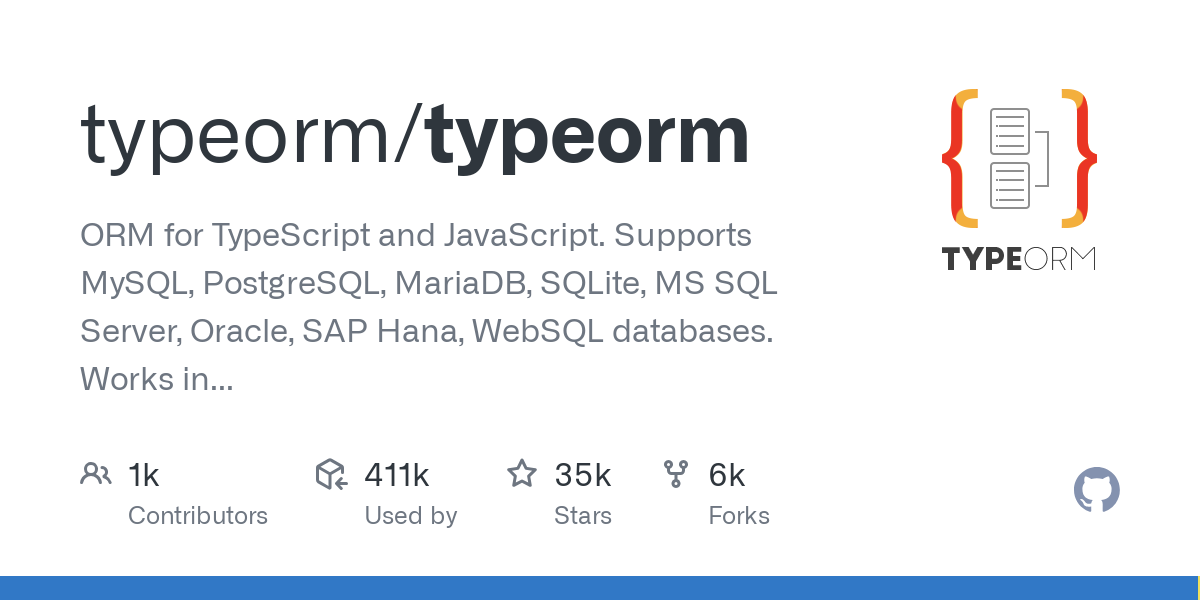This screenshot has height=600, width=1200.
Task: Click the lower document icon in the TypeORM logo
Action: (1010, 185)
